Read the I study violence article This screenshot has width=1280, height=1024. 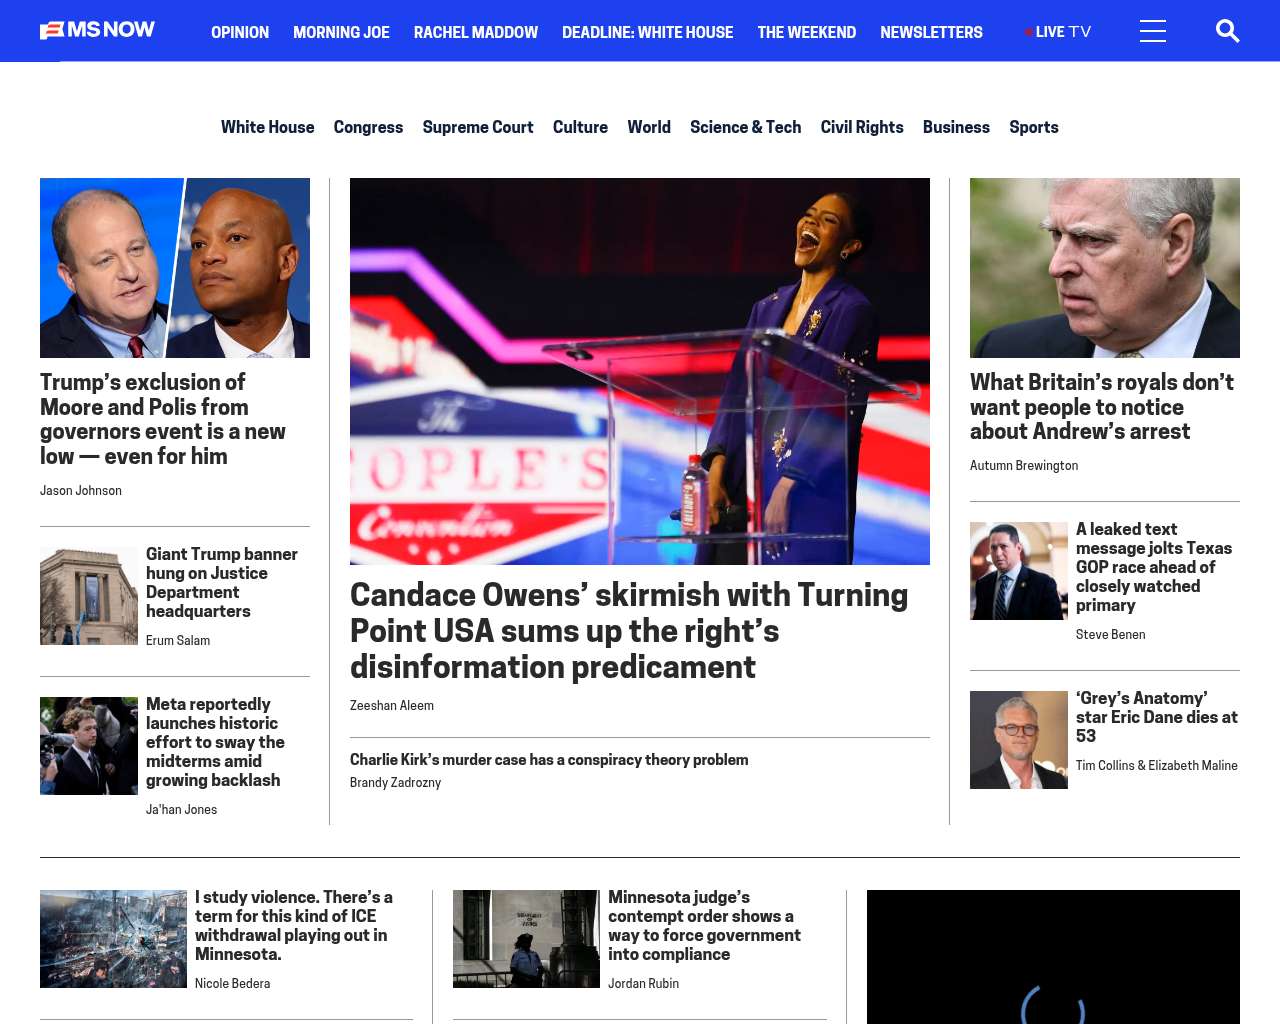(294, 926)
